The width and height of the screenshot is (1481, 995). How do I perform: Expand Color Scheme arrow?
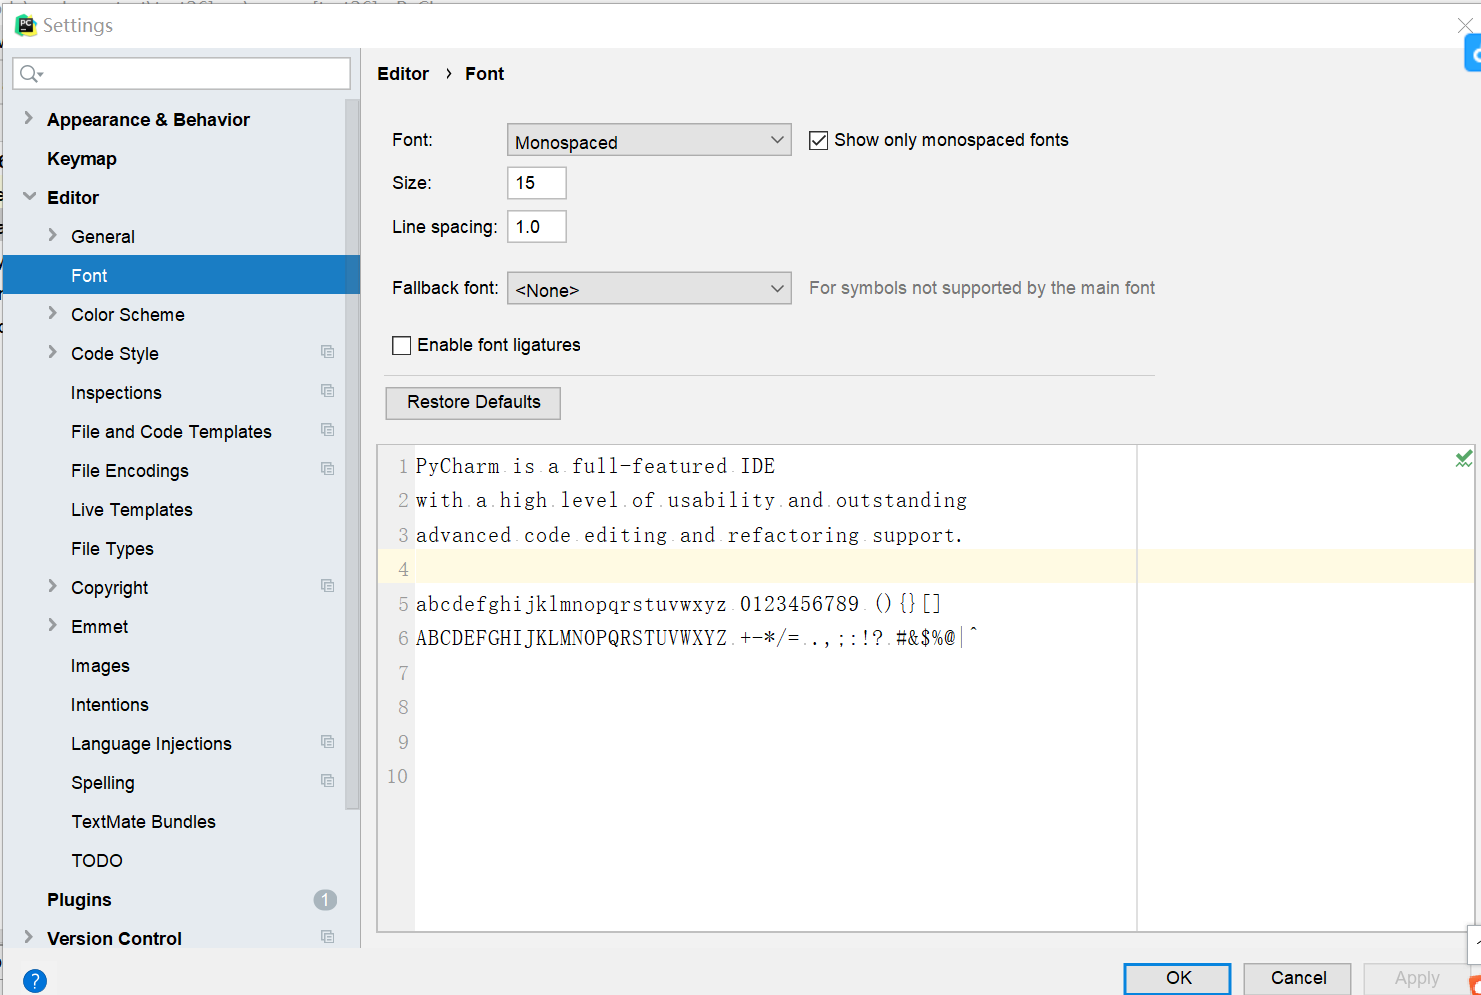[53, 313]
